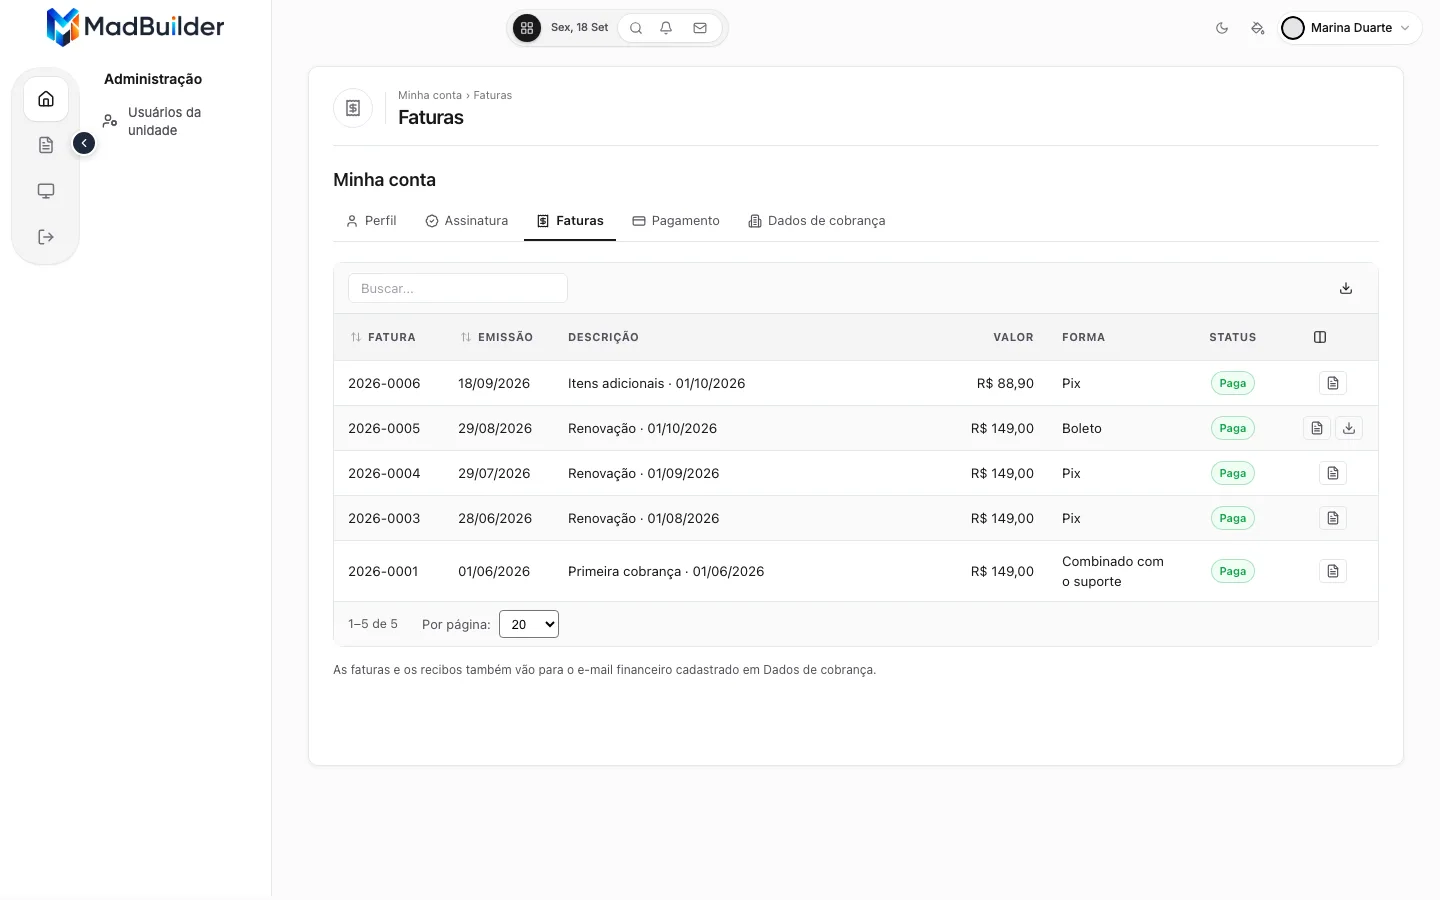Click the emission date 28/06/2026
Screen dimensions: 1440x900
pos(495,518)
